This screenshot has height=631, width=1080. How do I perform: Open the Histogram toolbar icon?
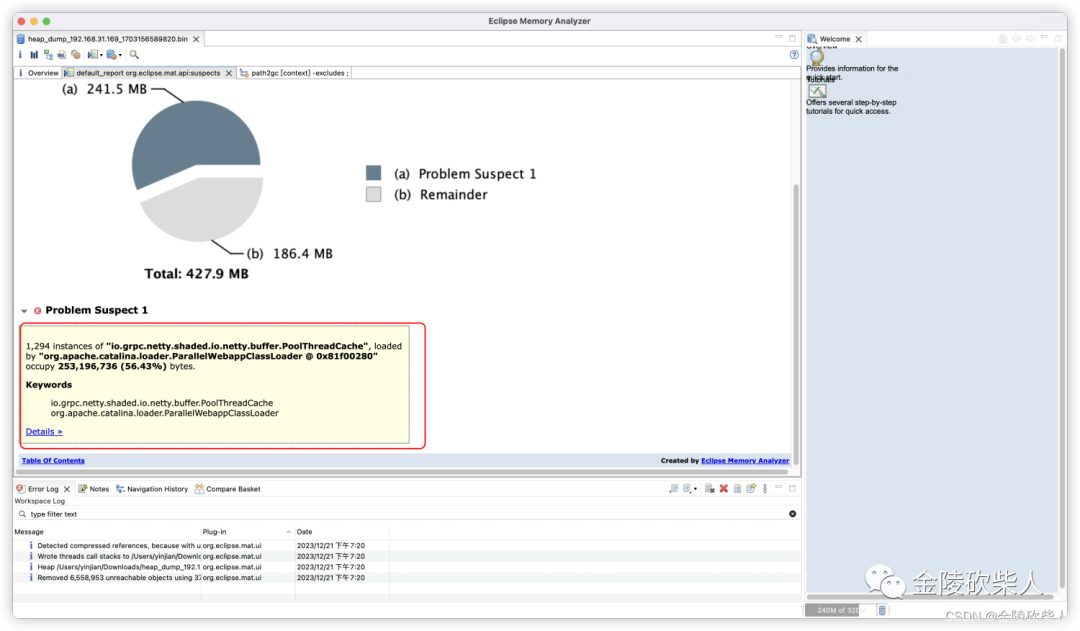[34, 54]
